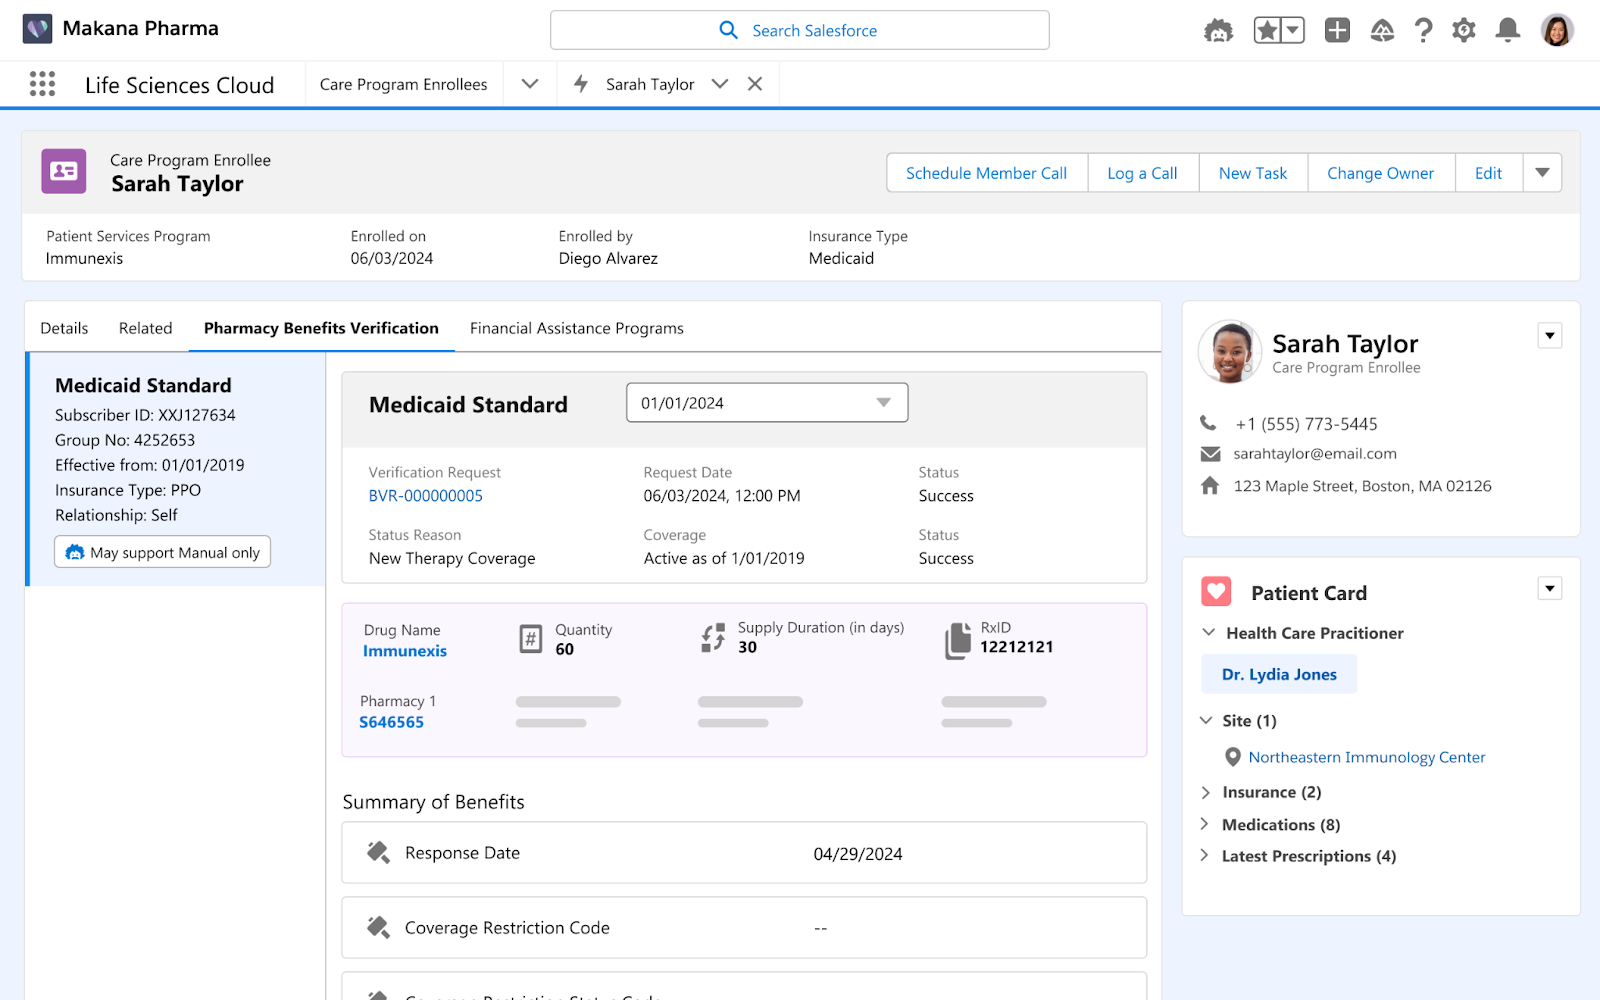Click the favorites star icon

(1267, 31)
